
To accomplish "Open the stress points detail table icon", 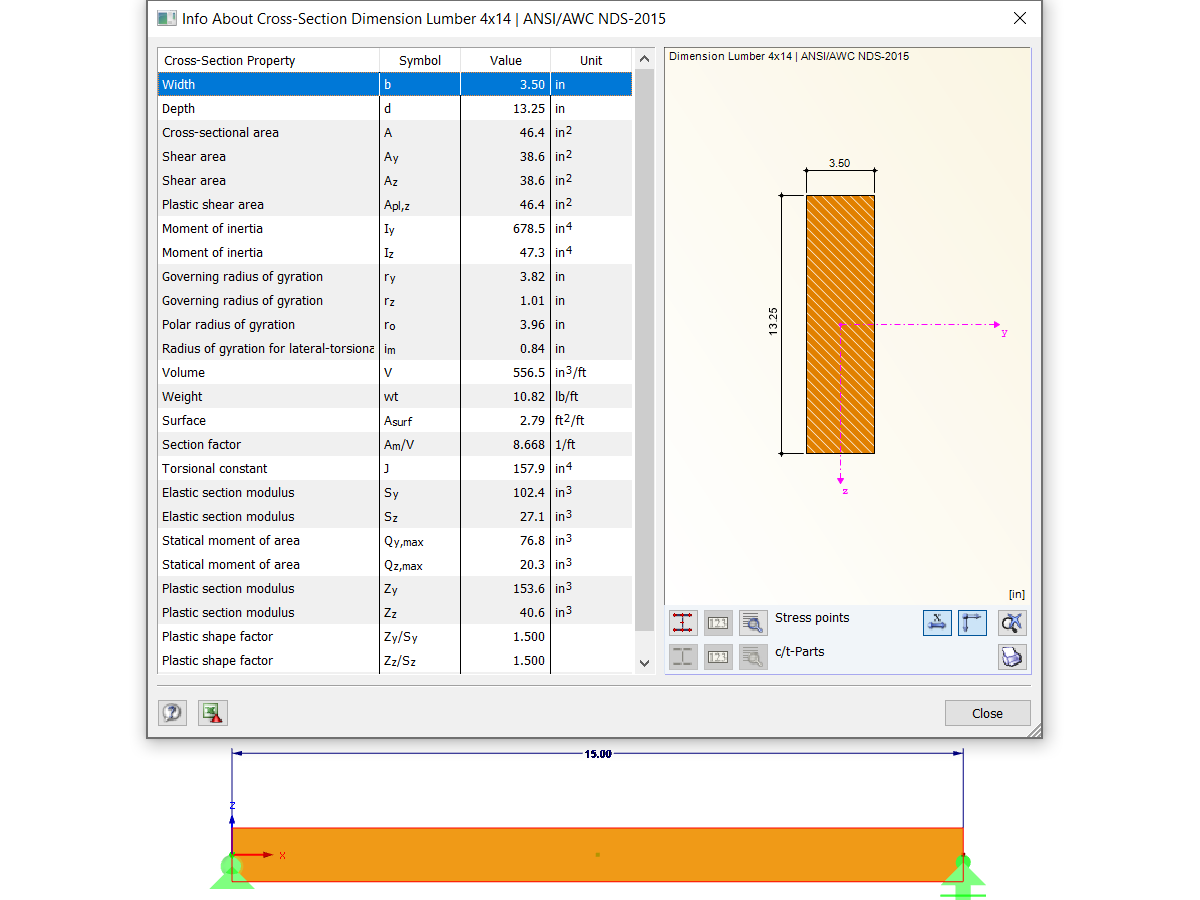I will point(753,622).
